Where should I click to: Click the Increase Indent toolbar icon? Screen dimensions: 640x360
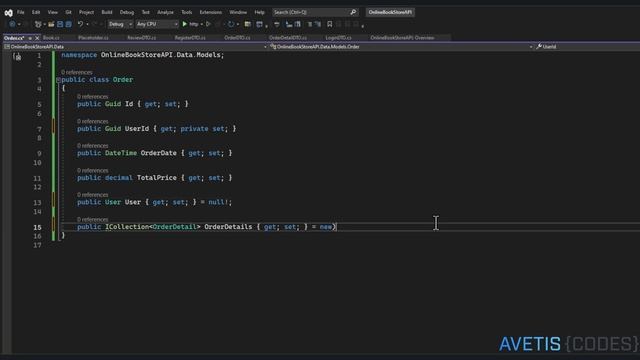[298, 24]
